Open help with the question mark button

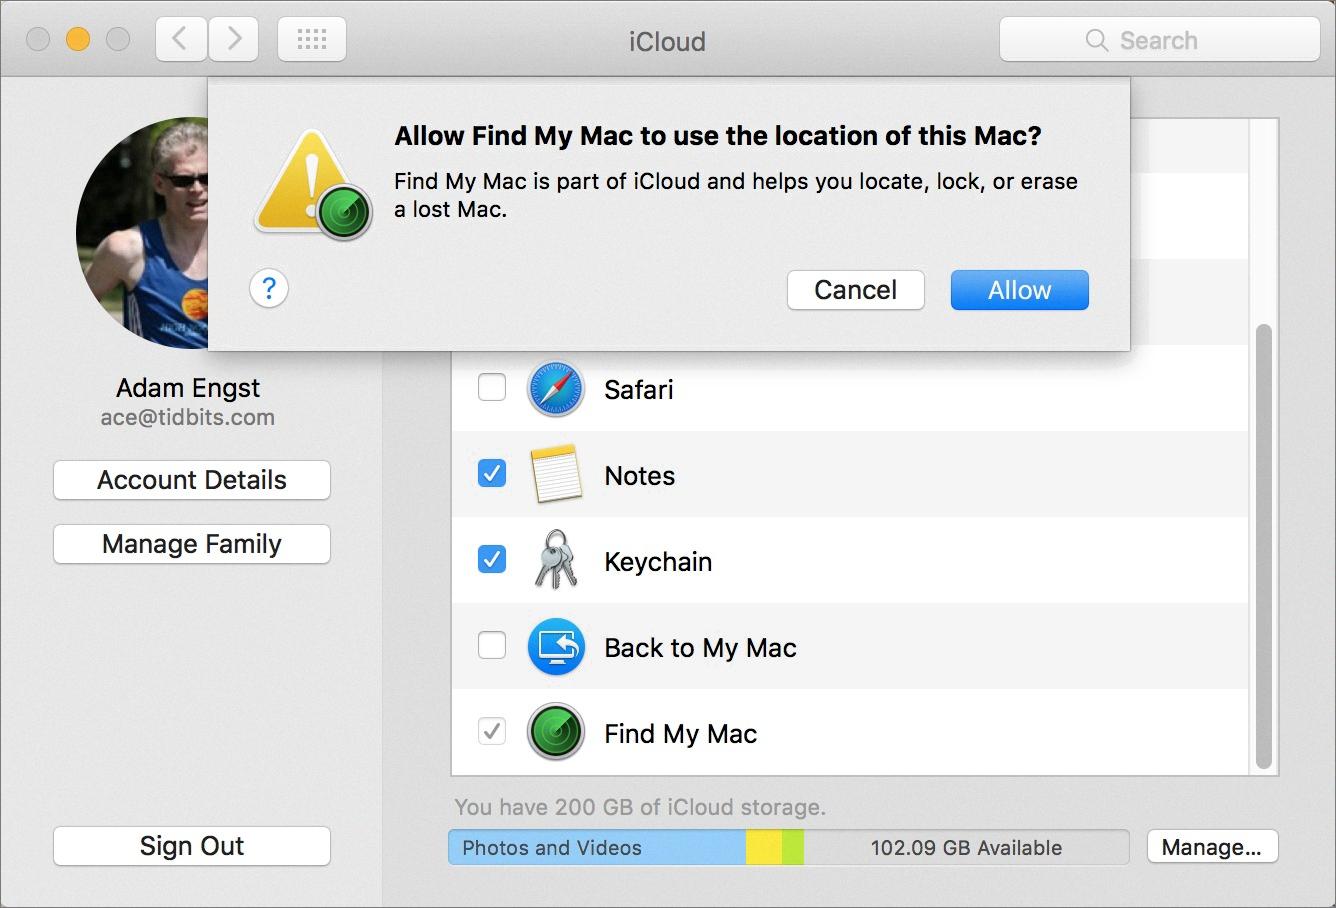[268, 289]
